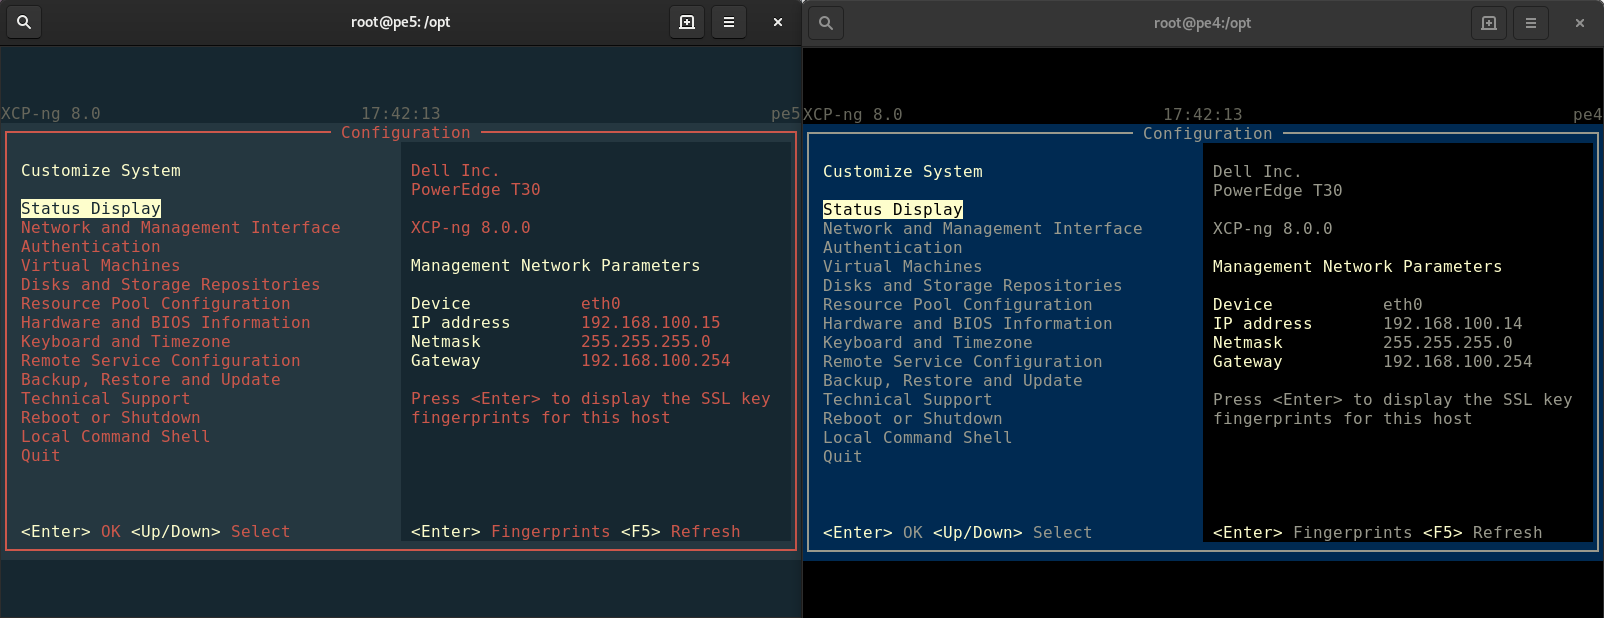1604x618 pixels.
Task: Select Technical Support in the pe5 menu
Action: tap(106, 398)
